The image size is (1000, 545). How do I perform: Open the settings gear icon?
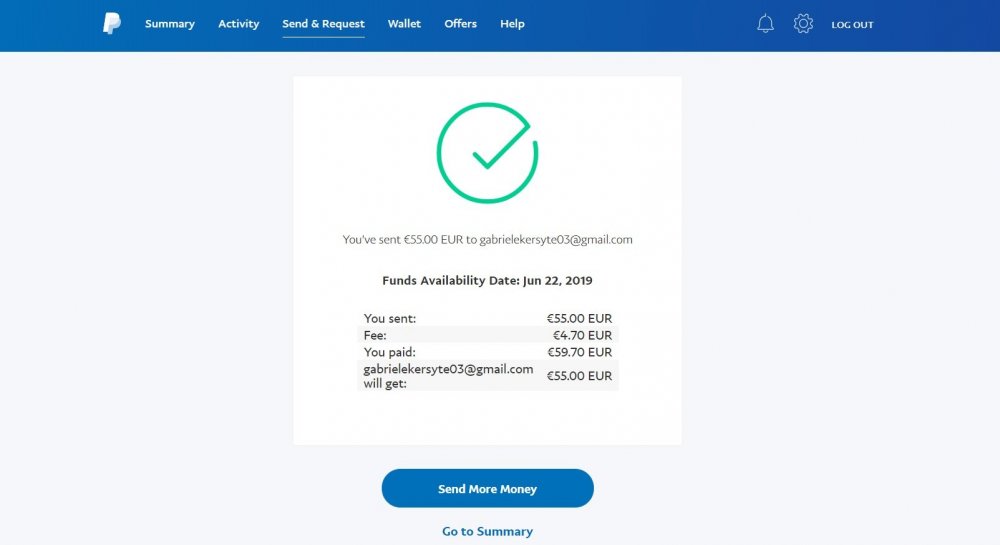803,24
